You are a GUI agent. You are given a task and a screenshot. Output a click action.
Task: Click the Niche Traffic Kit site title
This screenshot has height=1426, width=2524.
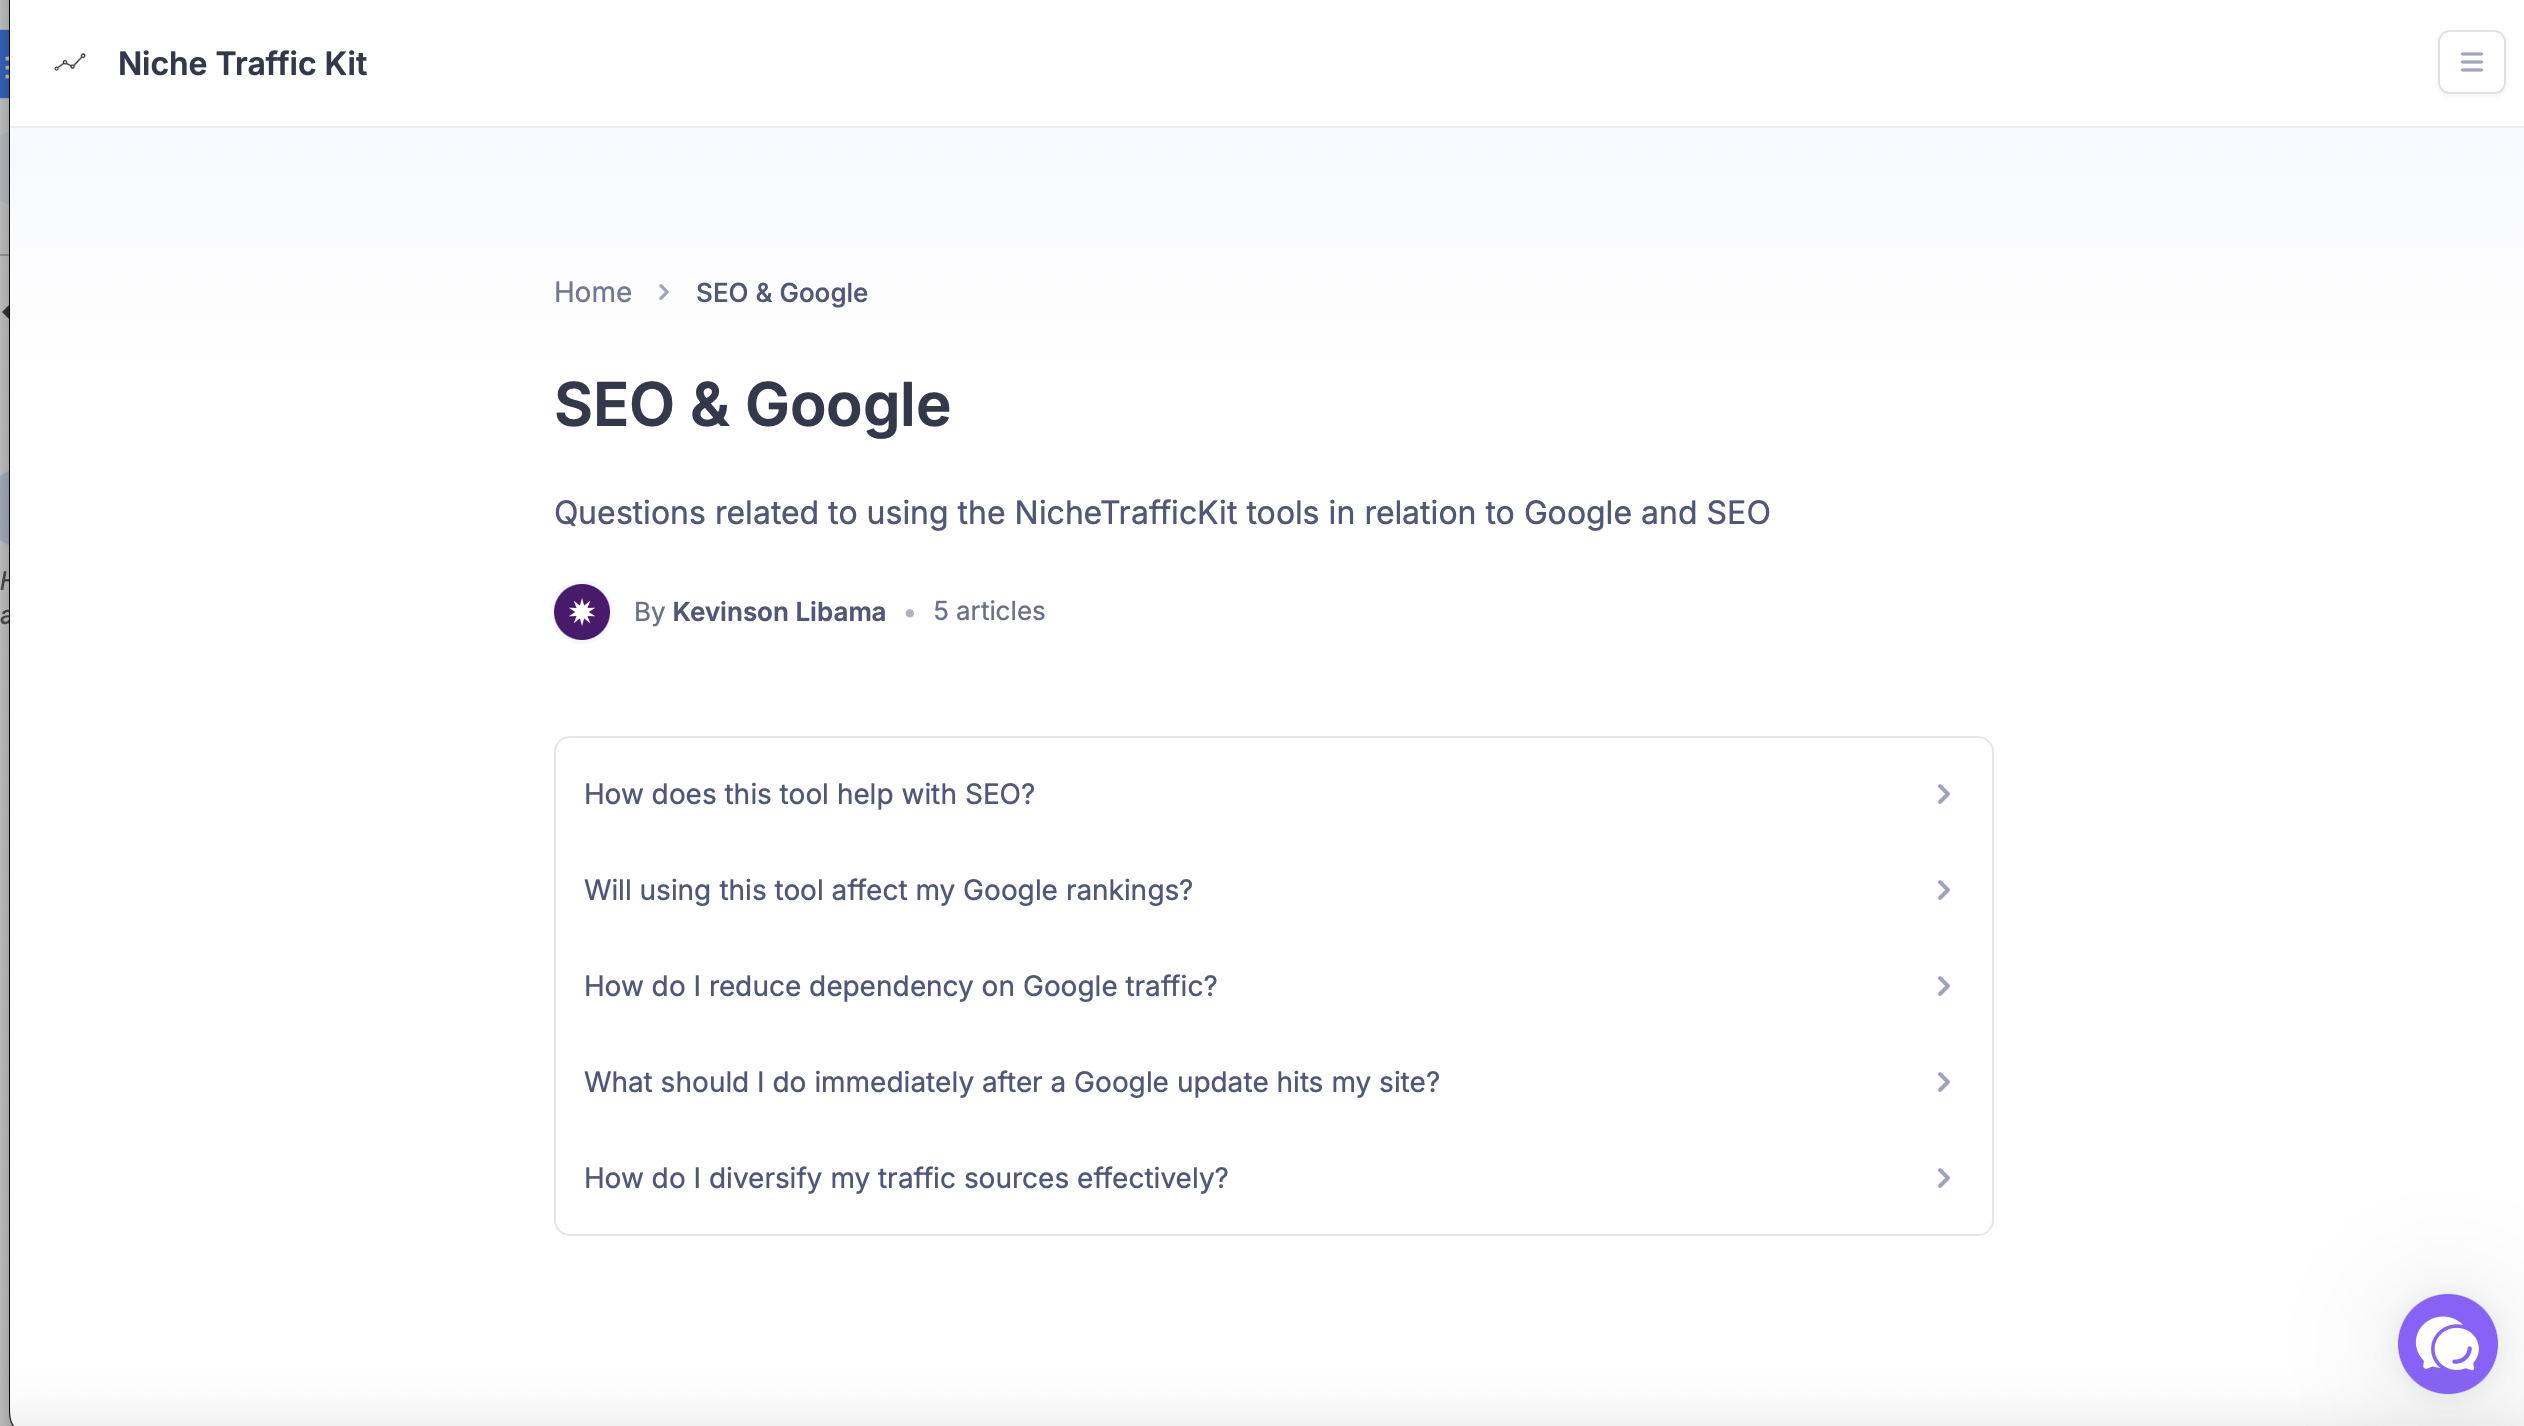pos(242,63)
